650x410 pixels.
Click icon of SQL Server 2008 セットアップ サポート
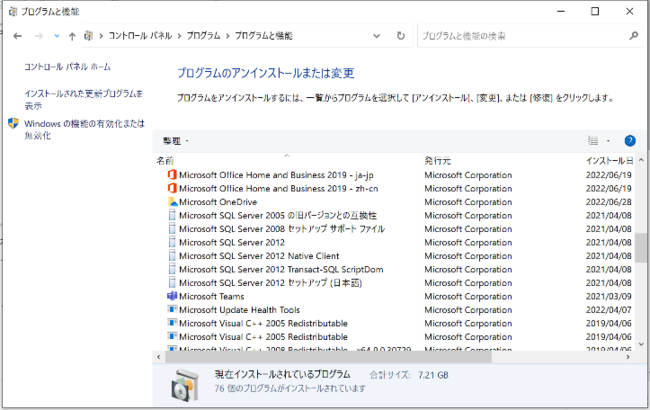click(172, 228)
